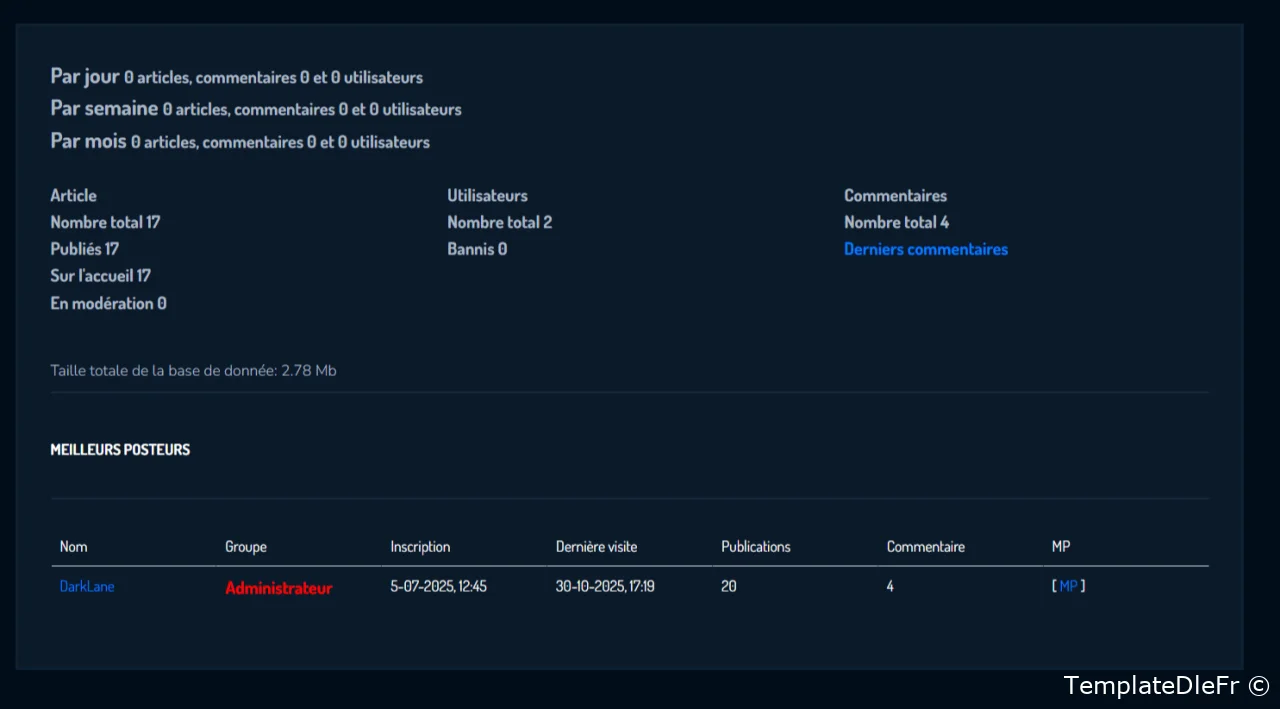This screenshot has height=709, width=1280.
Task: Click the database total size text
Action: [193, 371]
